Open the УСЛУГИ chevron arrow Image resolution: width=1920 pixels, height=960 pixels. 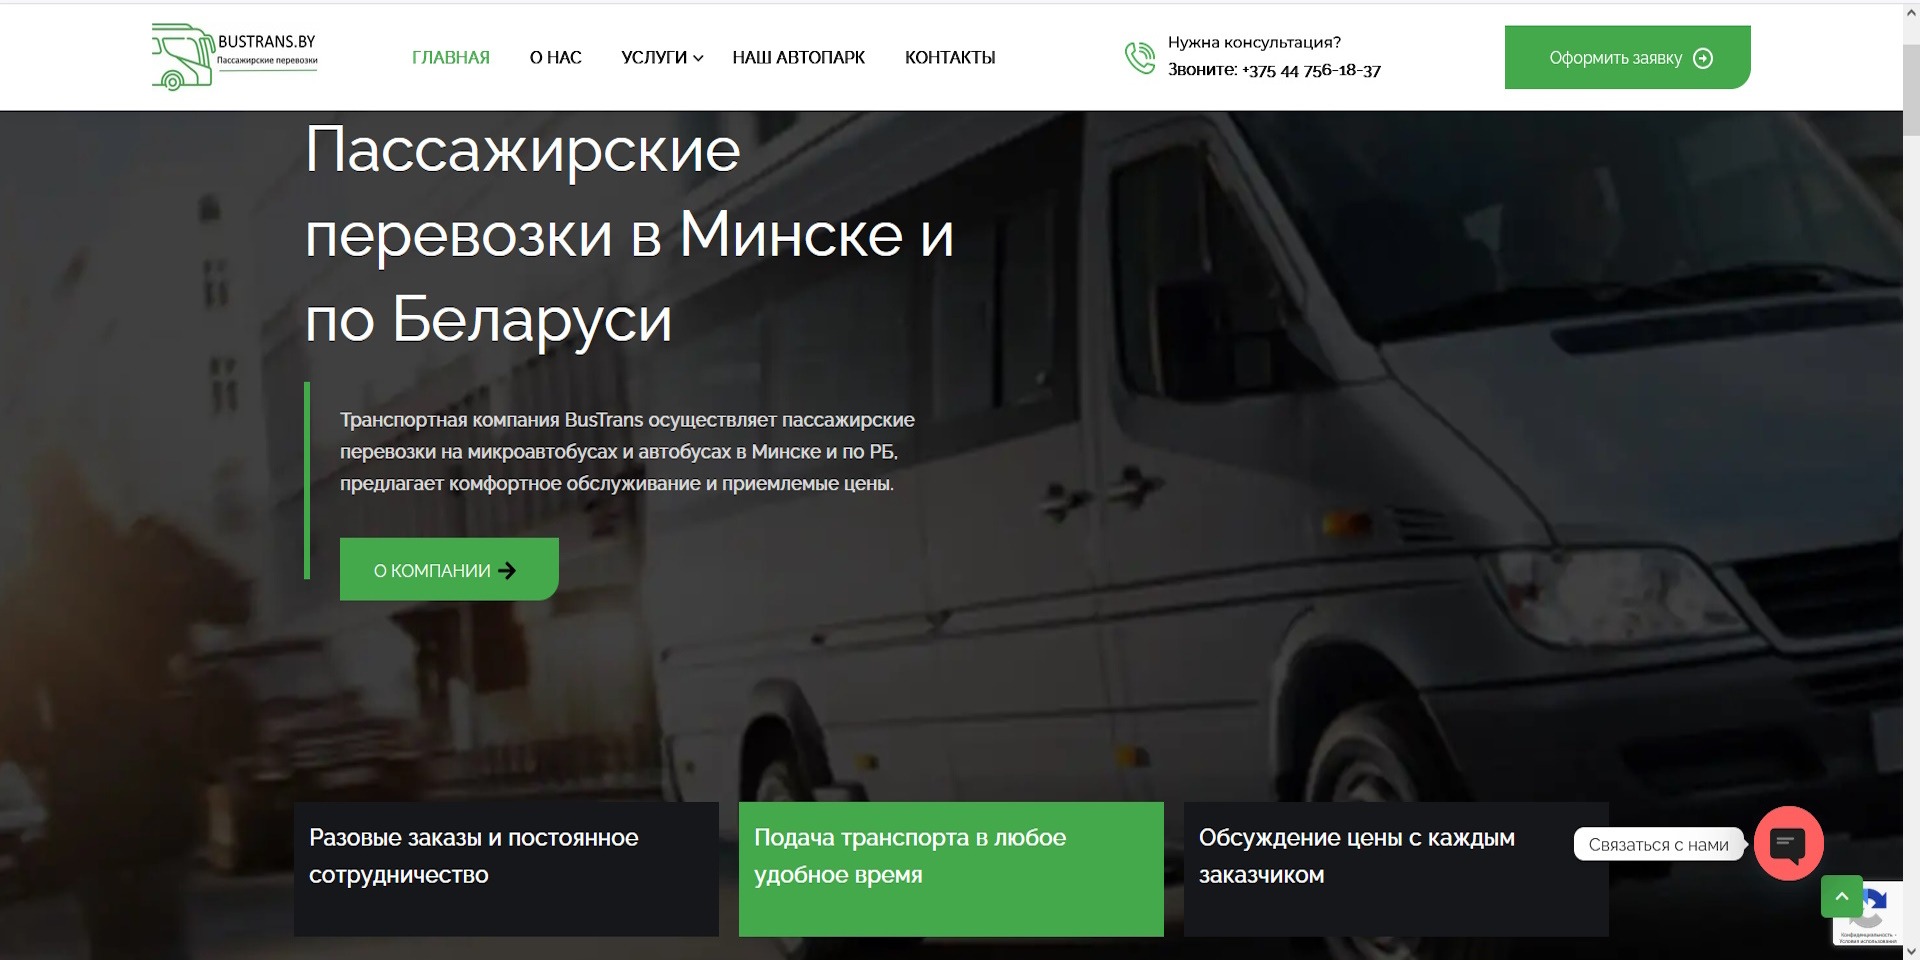click(x=699, y=59)
